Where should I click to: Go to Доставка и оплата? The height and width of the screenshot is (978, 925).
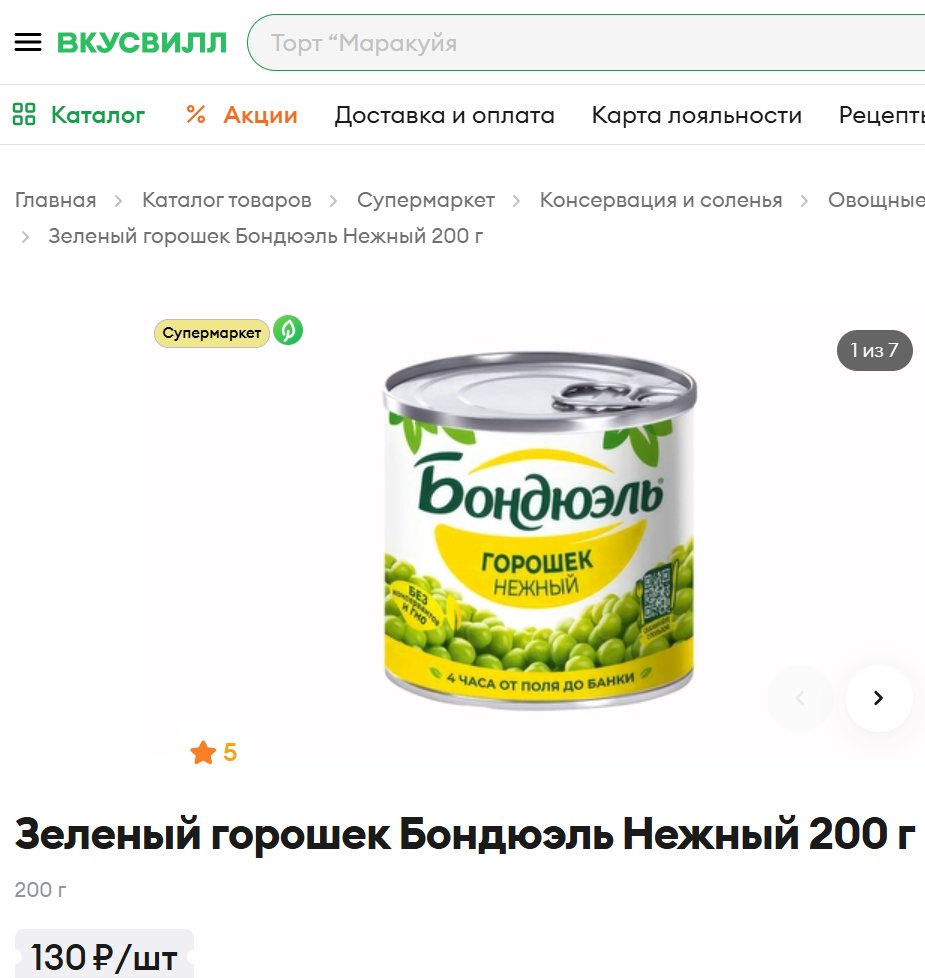coord(444,115)
